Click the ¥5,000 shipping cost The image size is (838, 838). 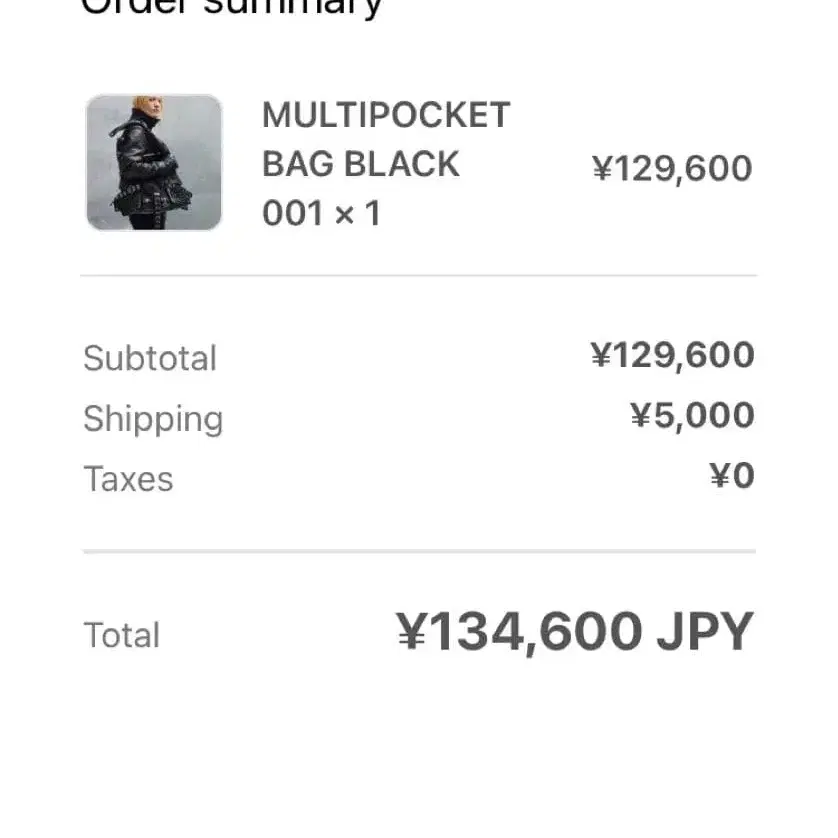click(x=692, y=415)
